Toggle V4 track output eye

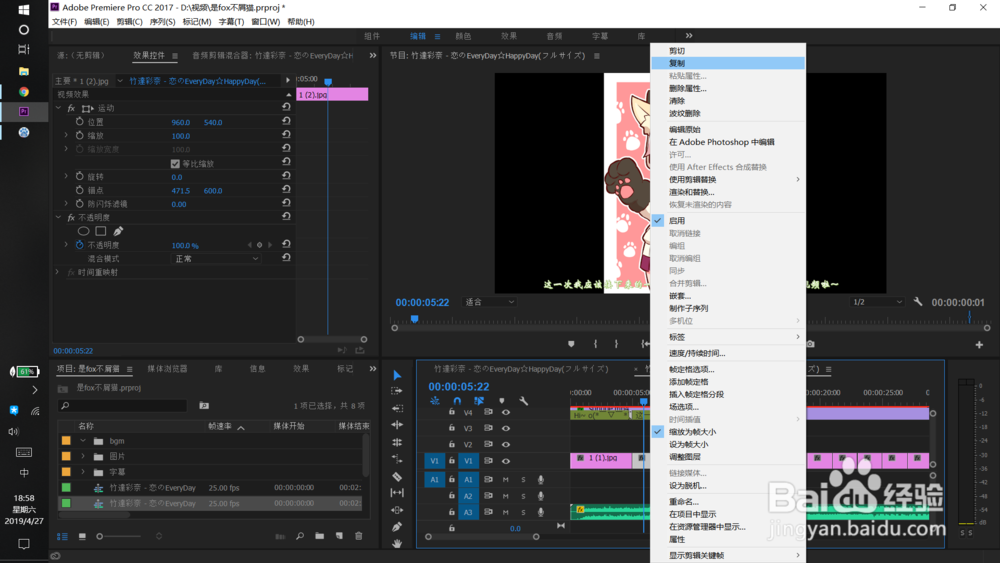pyautogui.click(x=506, y=413)
